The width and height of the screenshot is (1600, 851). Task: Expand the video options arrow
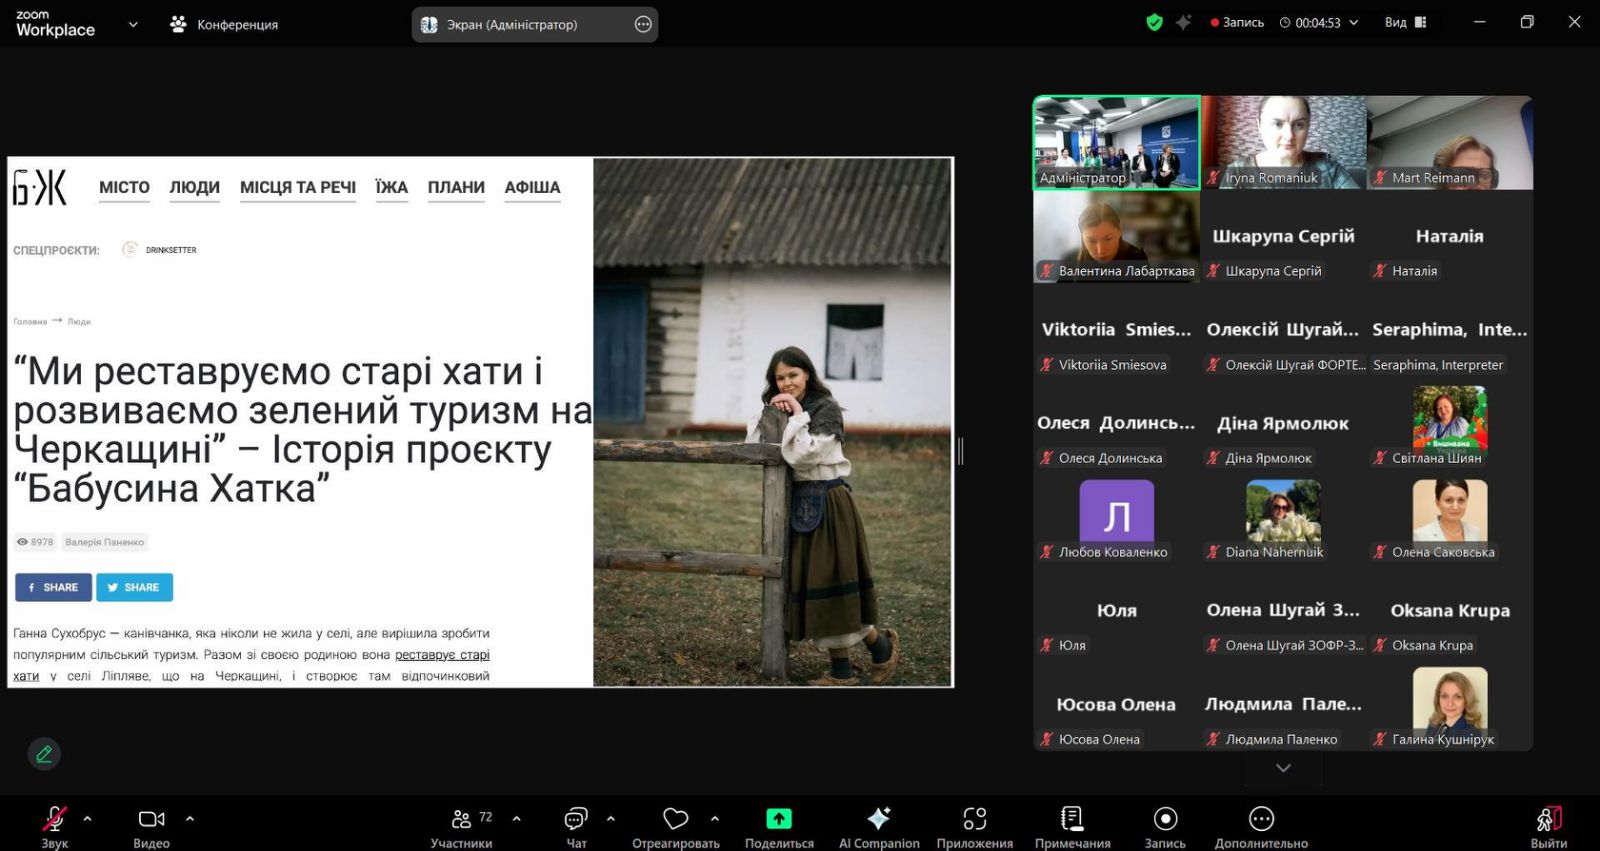[190, 818]
